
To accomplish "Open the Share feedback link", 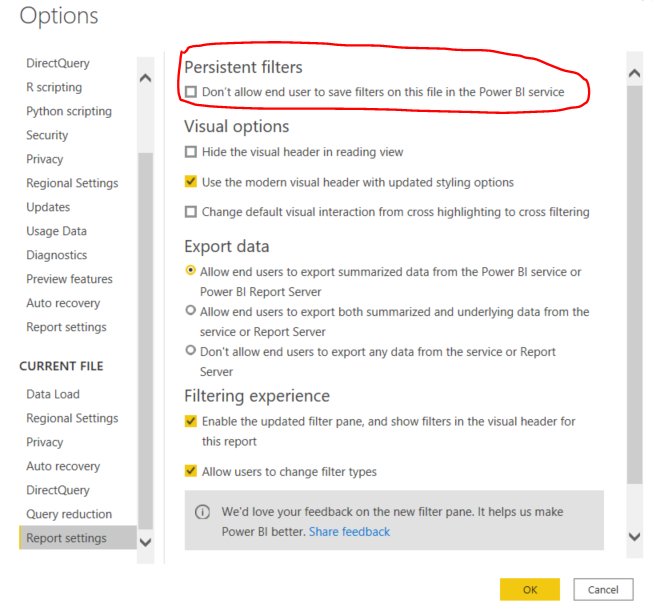I will 349,532.
